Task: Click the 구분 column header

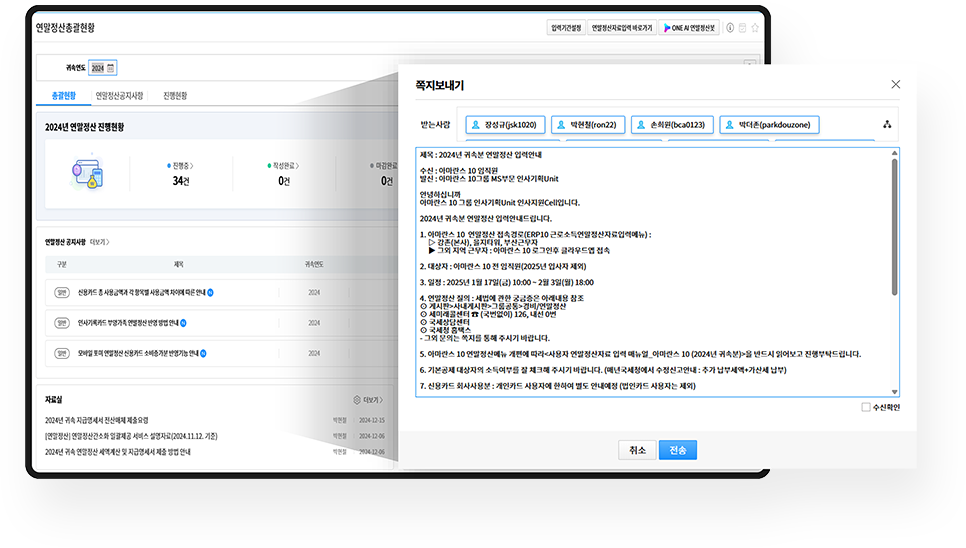Action: tap(62, 264)
